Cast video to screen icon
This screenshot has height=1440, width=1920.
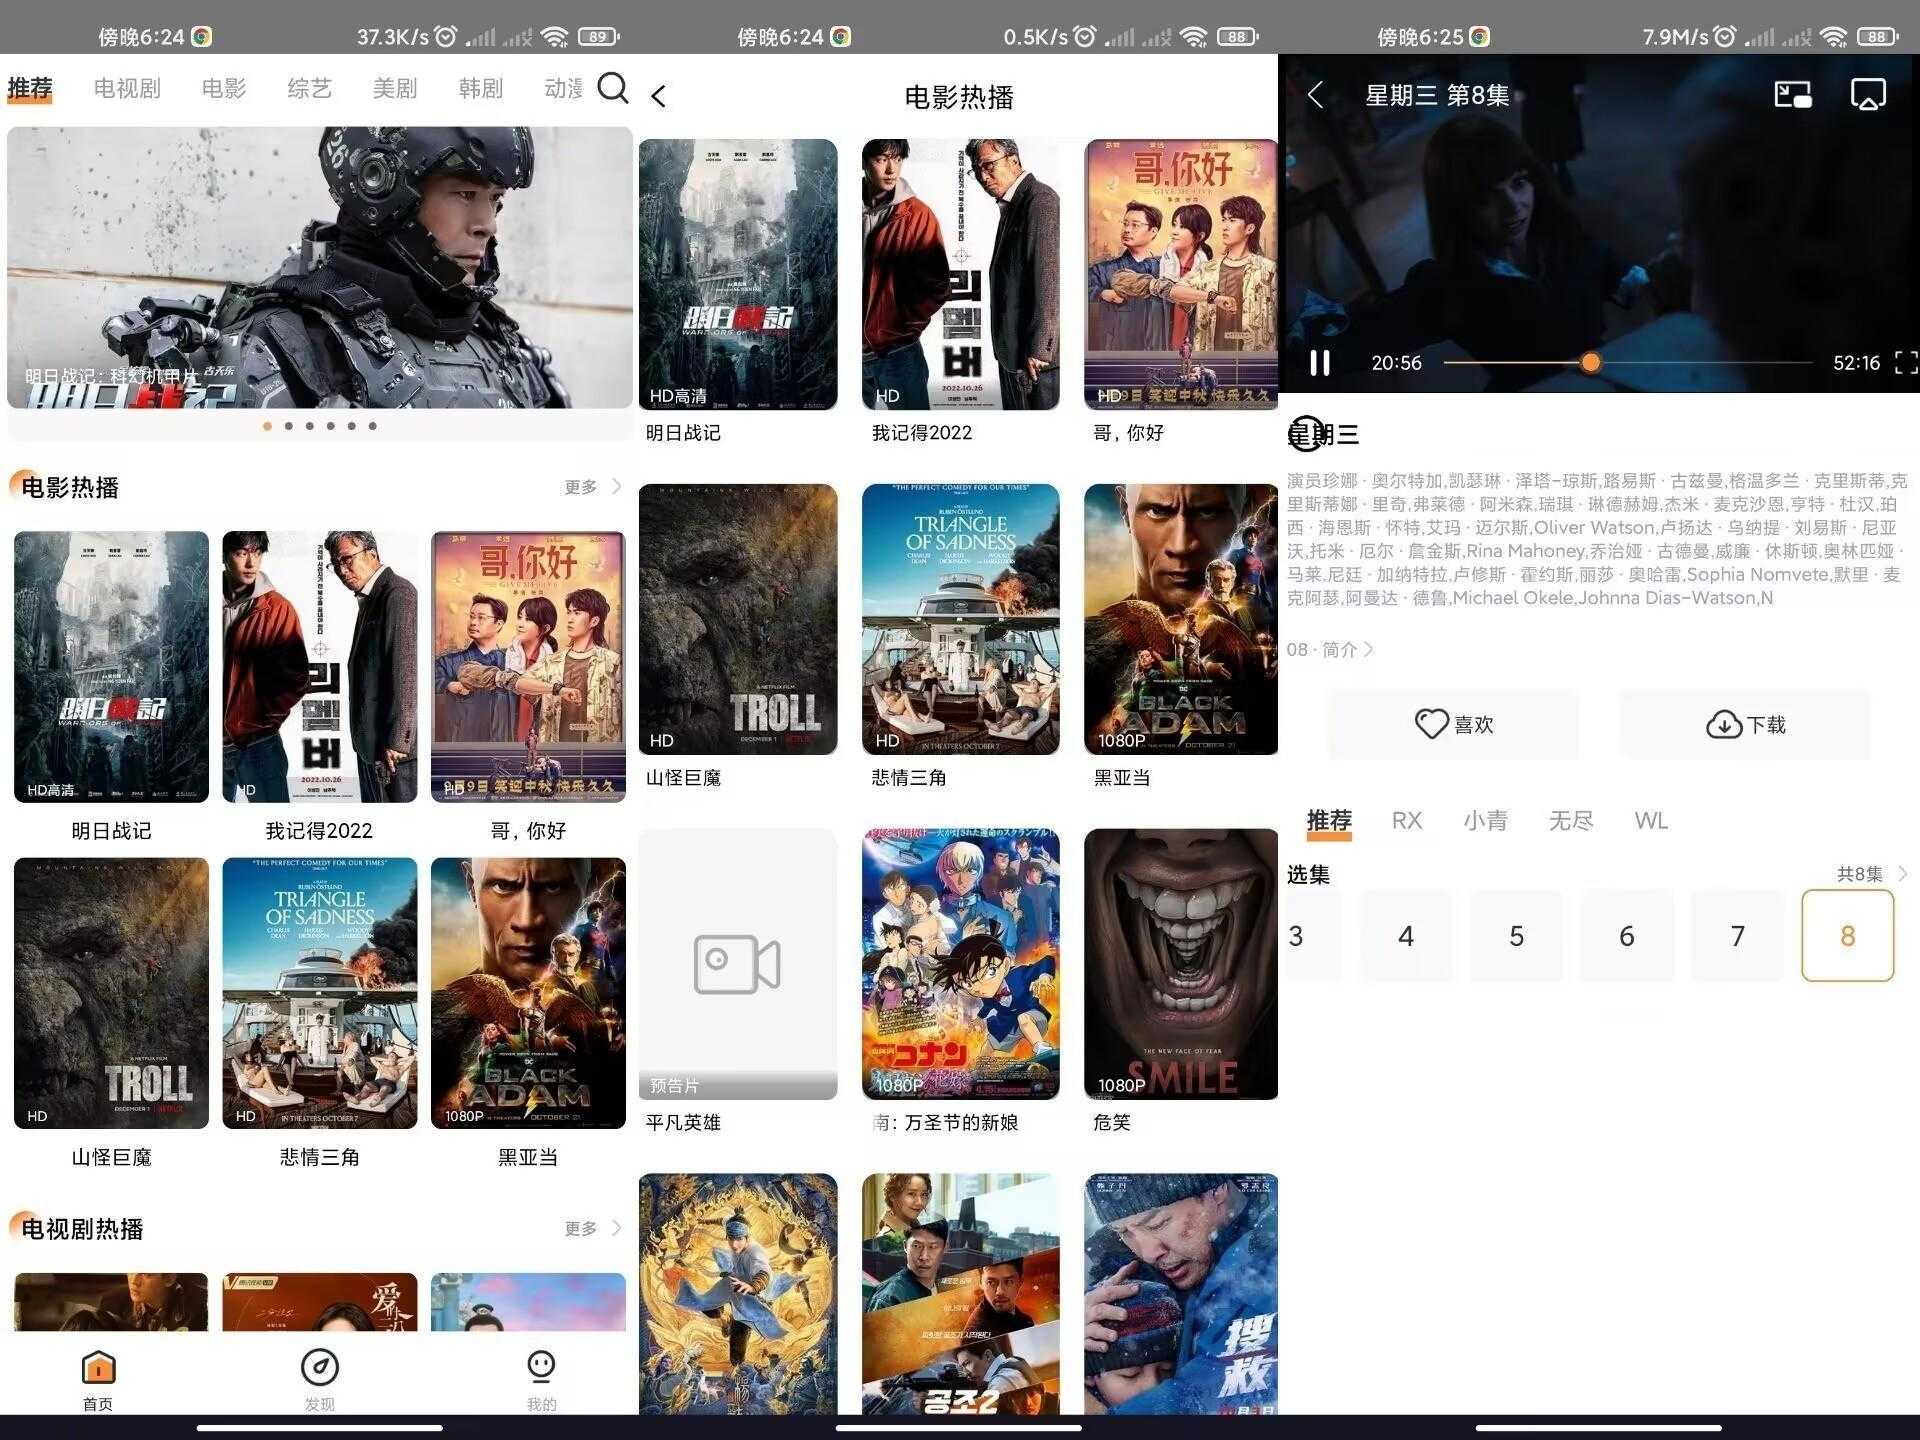1867,95
